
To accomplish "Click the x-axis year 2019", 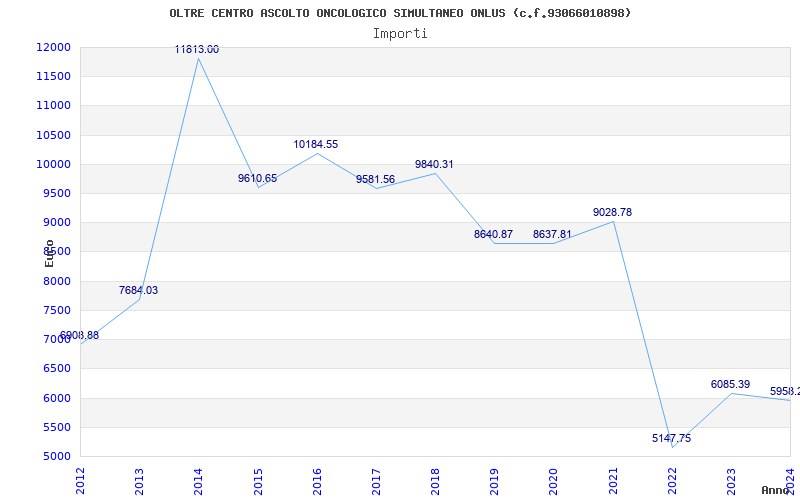I will click(494, 482).
